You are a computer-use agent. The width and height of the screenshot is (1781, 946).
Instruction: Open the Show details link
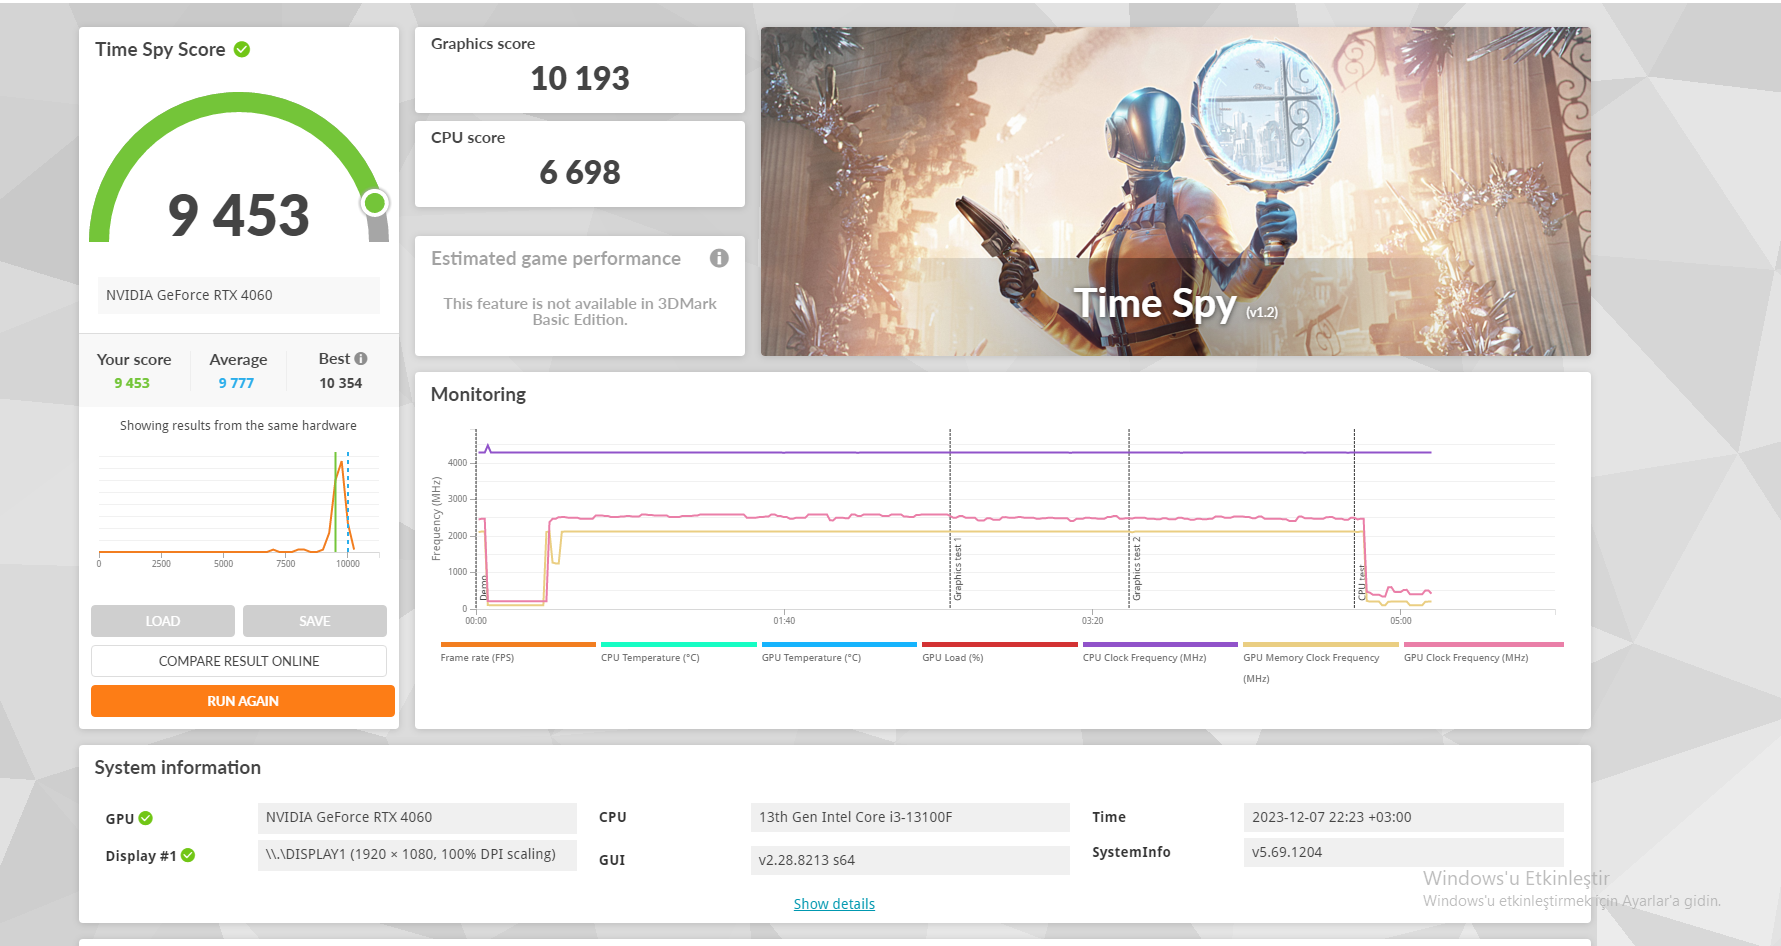[x=834, y=904]
